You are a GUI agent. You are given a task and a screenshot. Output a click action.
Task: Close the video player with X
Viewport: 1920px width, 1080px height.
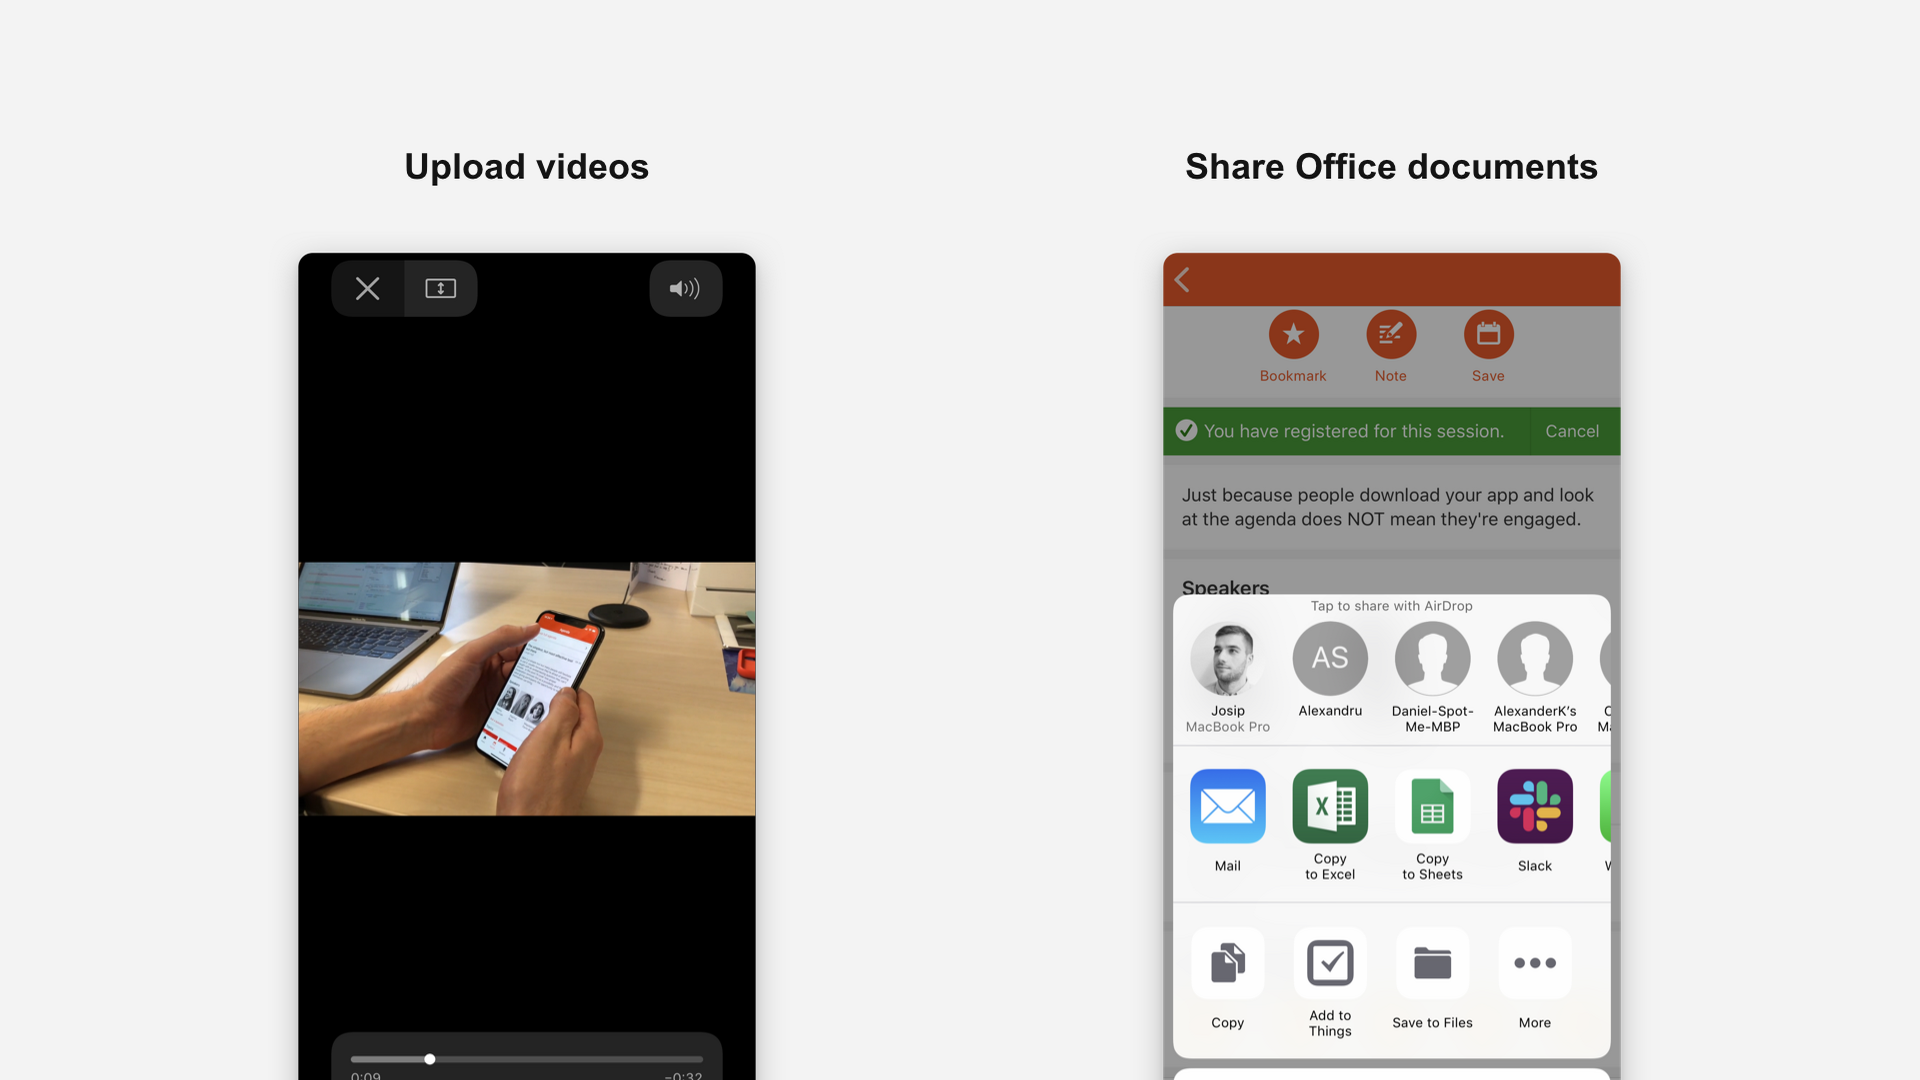coord(367,289)
